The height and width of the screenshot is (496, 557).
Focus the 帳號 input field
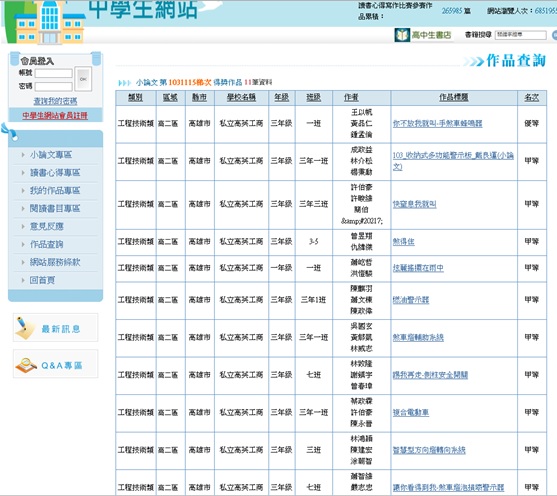[54, 74]
